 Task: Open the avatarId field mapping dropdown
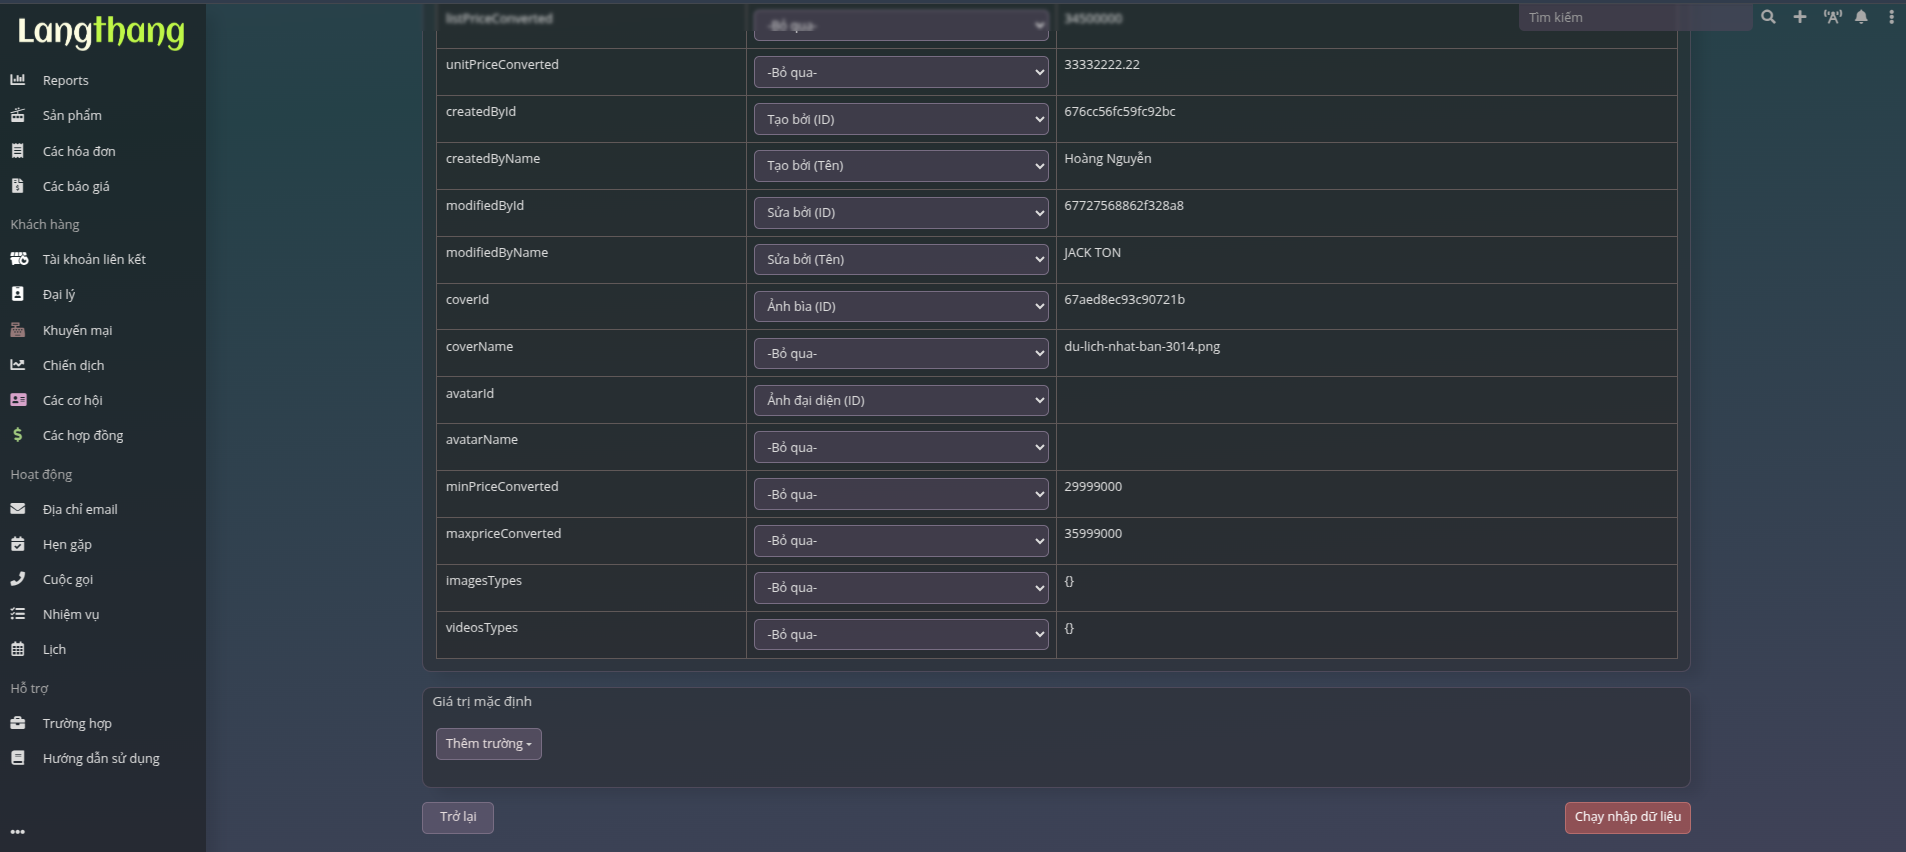tap(900, 401)
